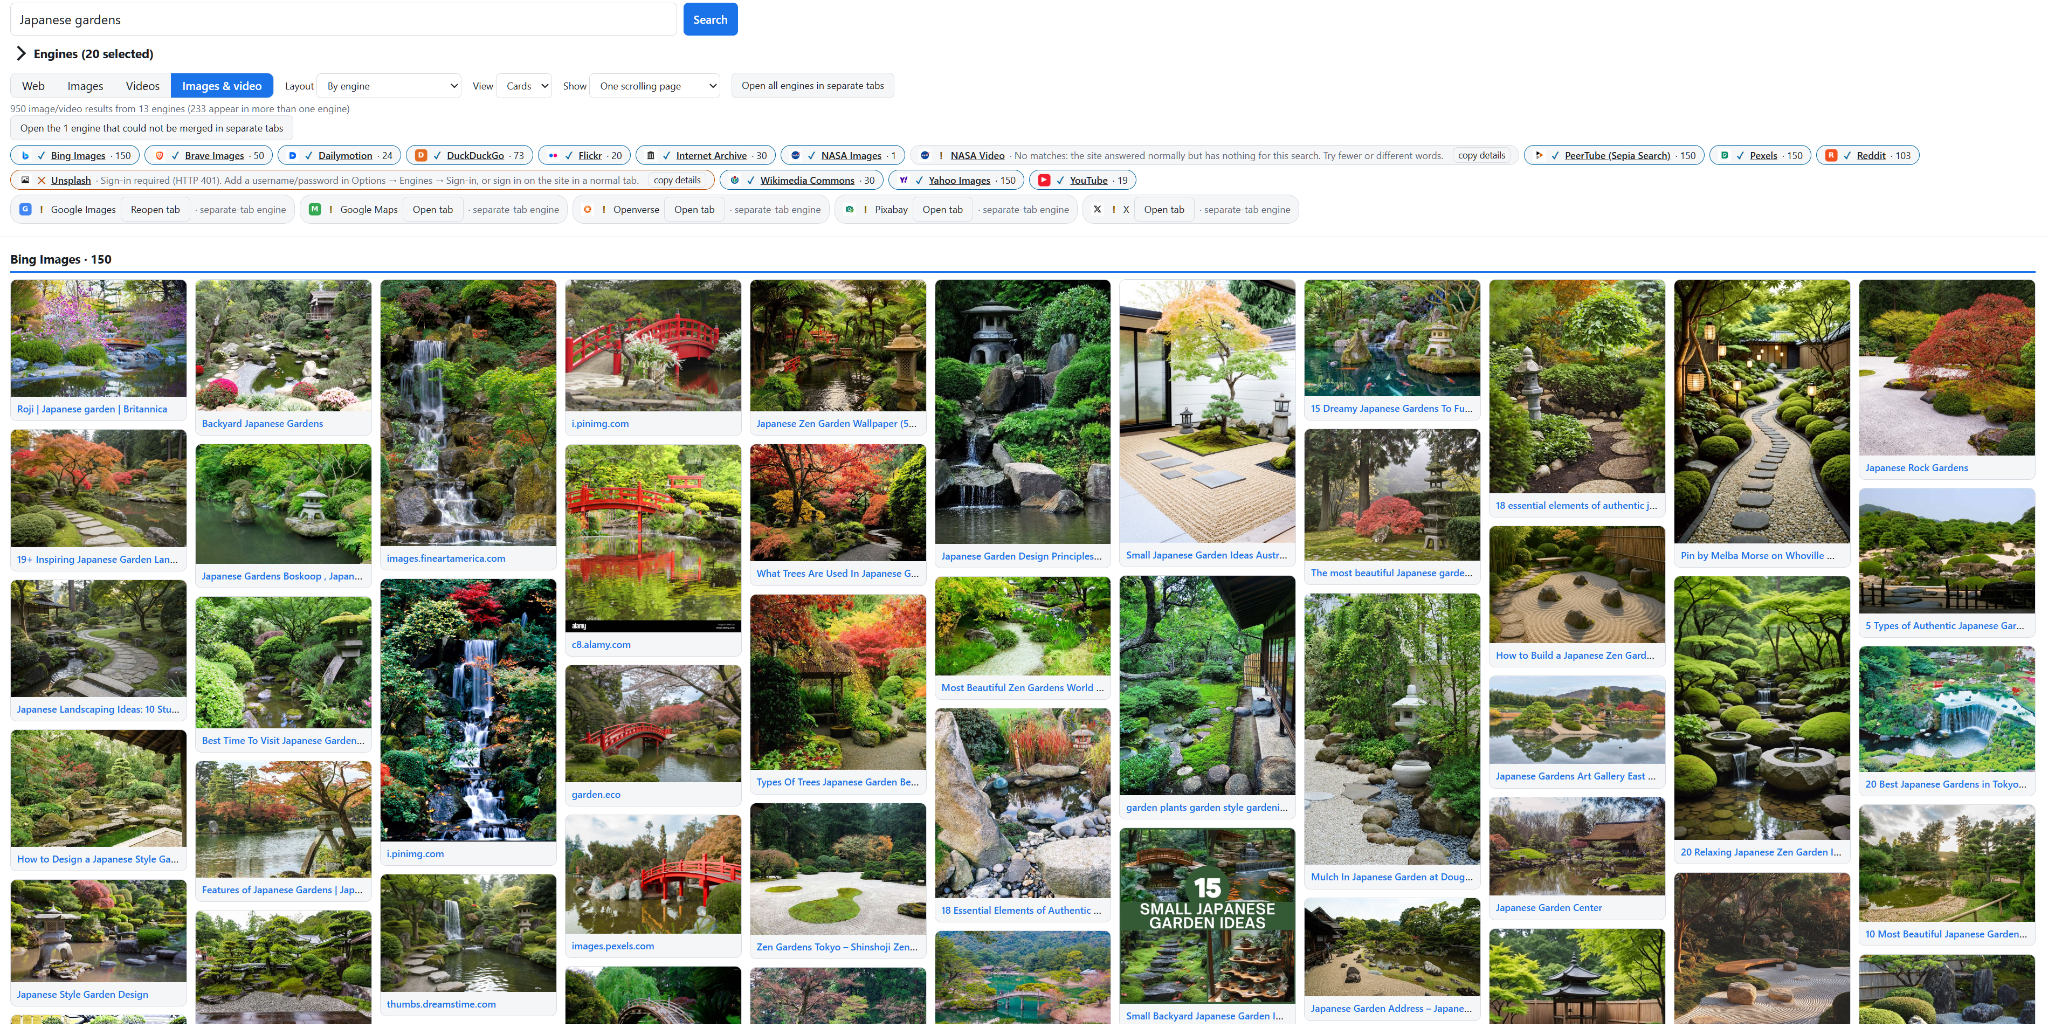Open the Internet Archive engine link

[711, 156]
